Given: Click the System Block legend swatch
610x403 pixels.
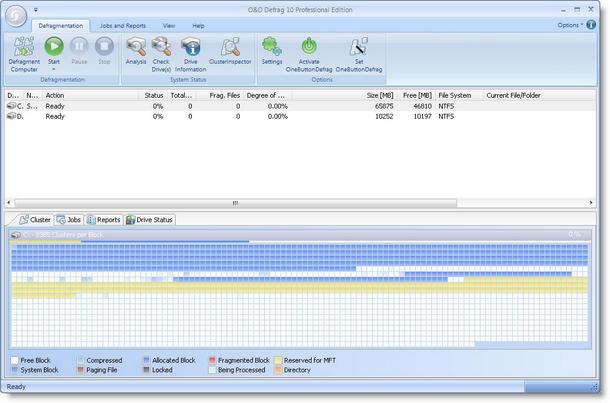Looking at the screenshot, I should [15, 370].
